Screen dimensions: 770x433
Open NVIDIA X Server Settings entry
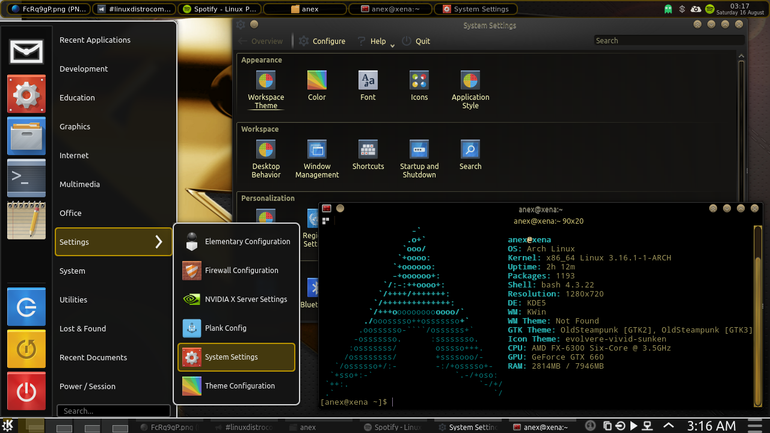click(236, 299)
